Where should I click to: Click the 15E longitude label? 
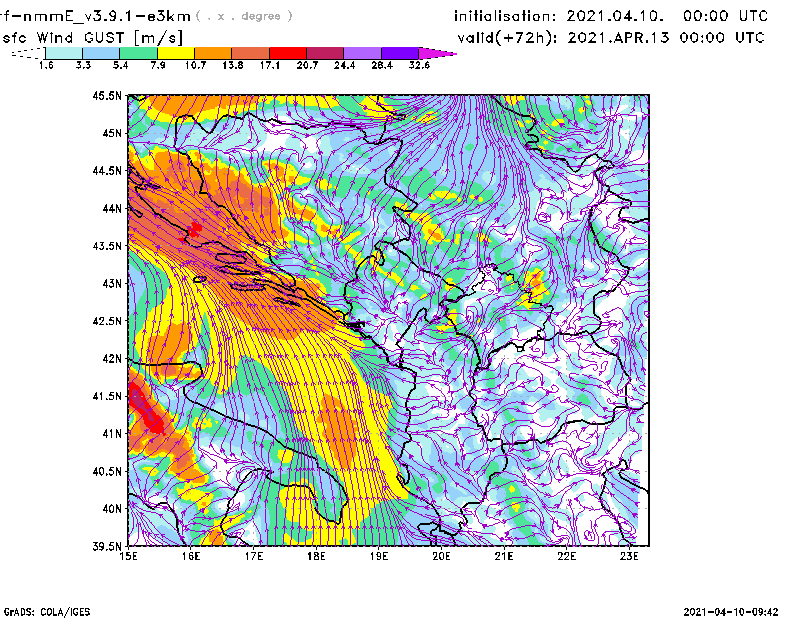(128, 556)
